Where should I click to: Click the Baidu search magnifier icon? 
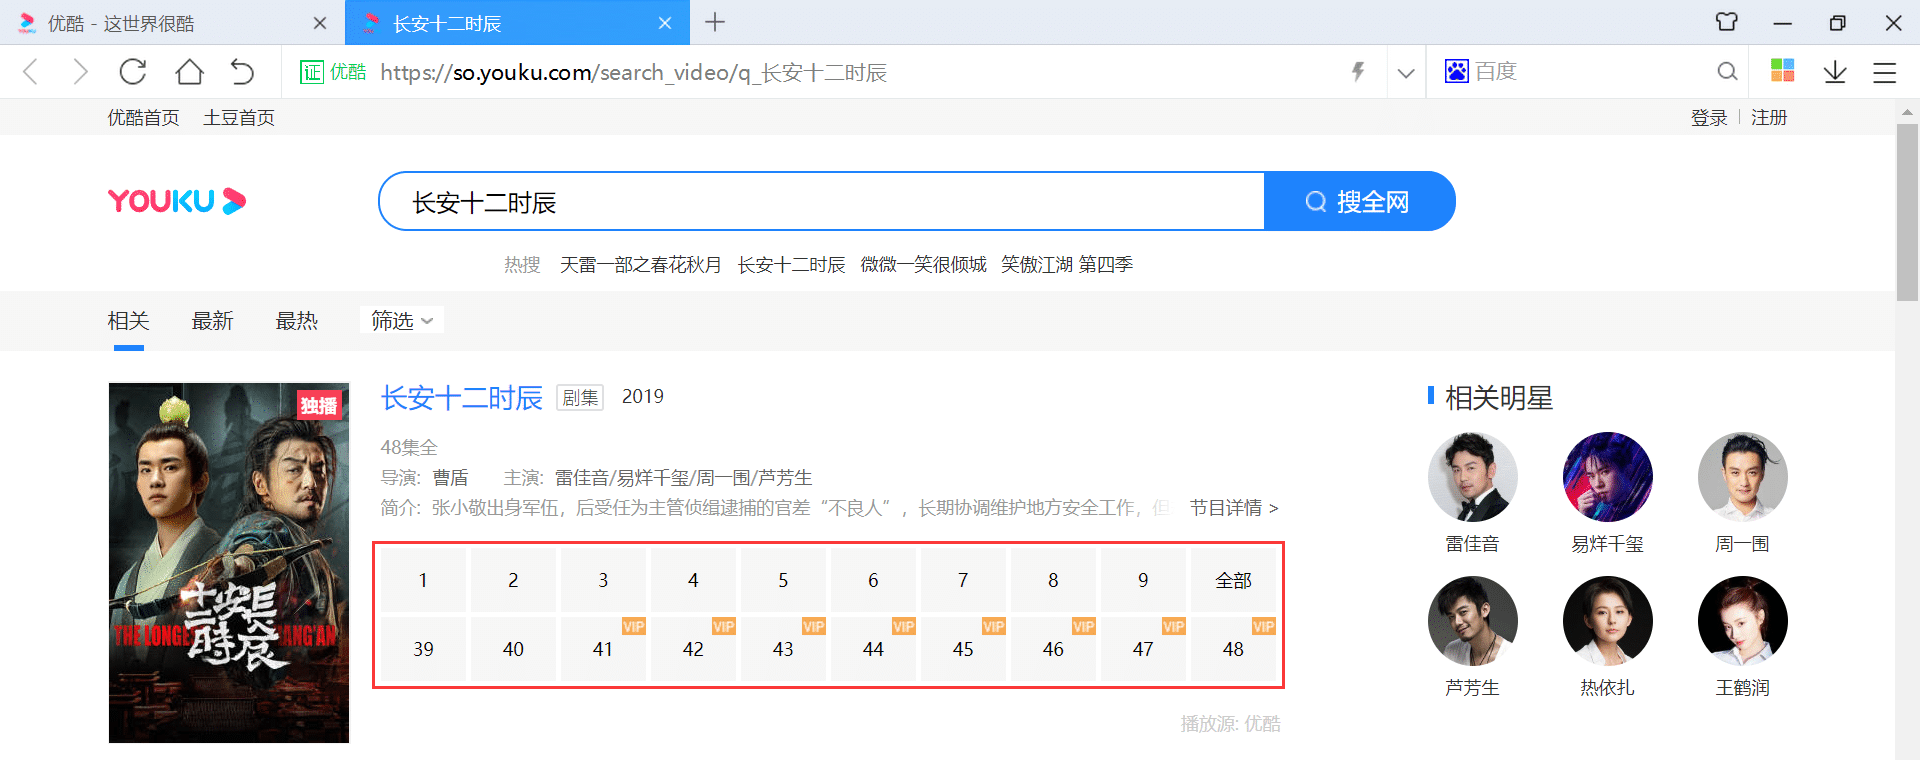tap(1727, 72)
